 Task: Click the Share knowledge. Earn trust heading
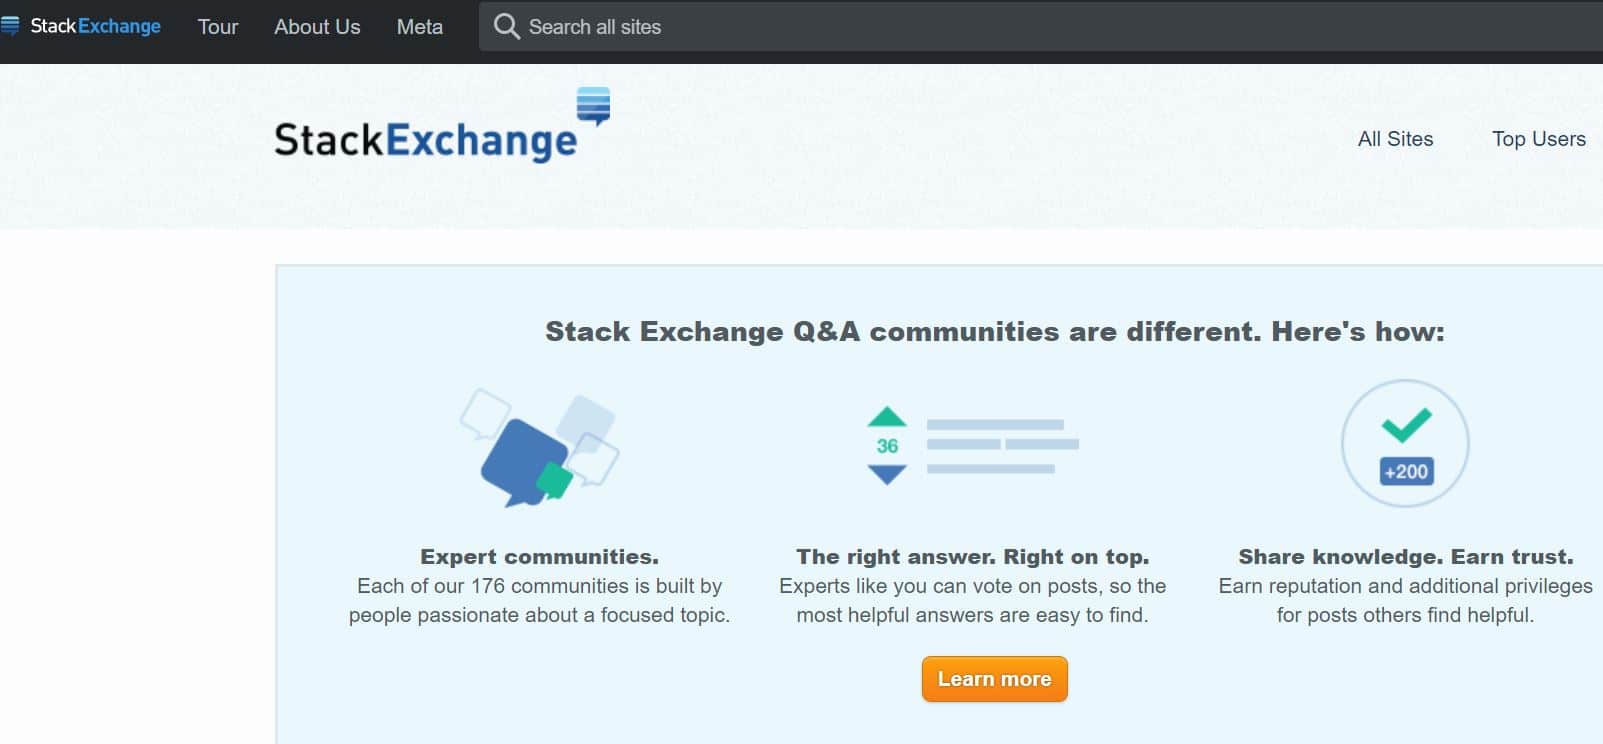click(x=1406, y=557)
